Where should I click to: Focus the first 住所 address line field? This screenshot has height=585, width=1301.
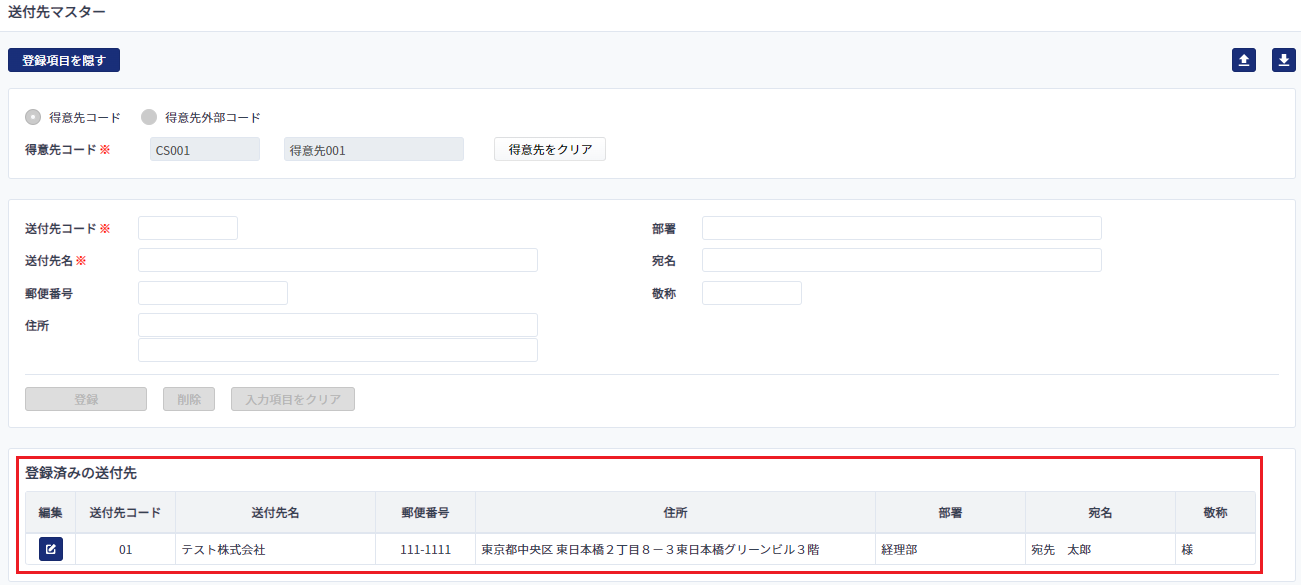pos(338,325)
